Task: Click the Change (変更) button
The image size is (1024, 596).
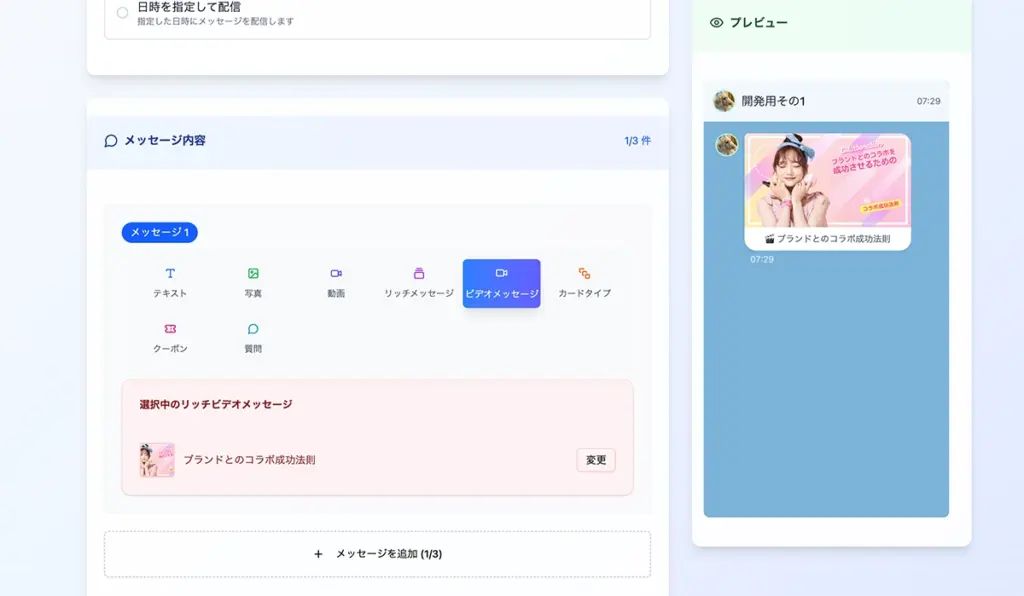Action: [596, 460]
